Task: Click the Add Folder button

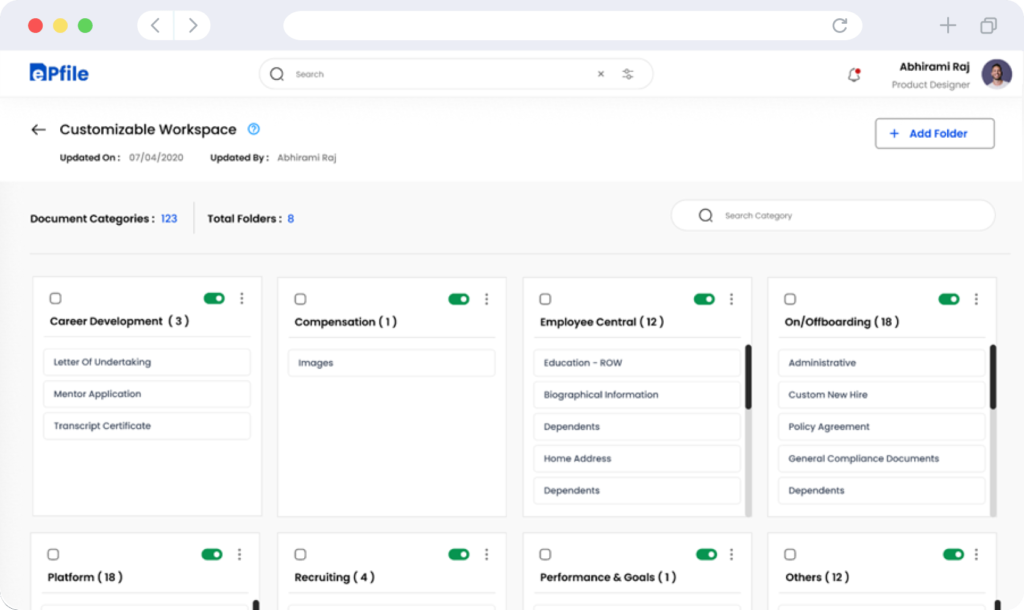Action: tap(934, 133)
